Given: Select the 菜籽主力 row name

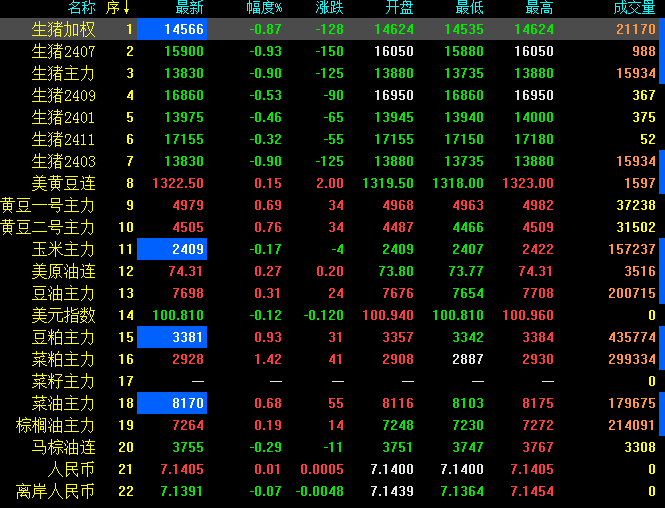Looking at the screenshot, I should (x=63, y=382).
